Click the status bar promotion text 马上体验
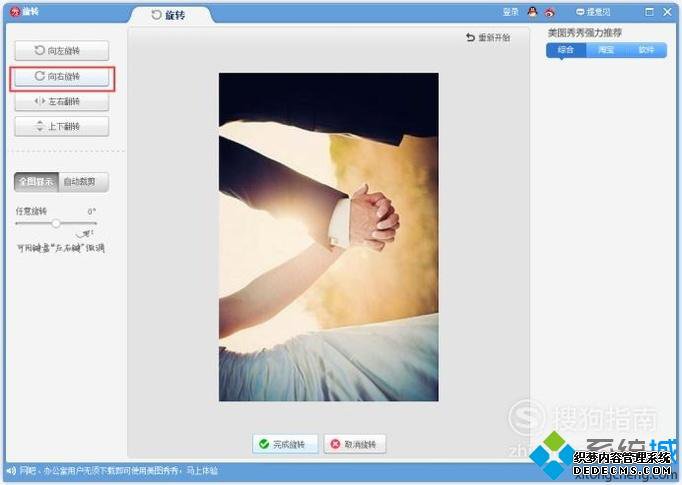 pyautogui.click(x=202, y=471)
